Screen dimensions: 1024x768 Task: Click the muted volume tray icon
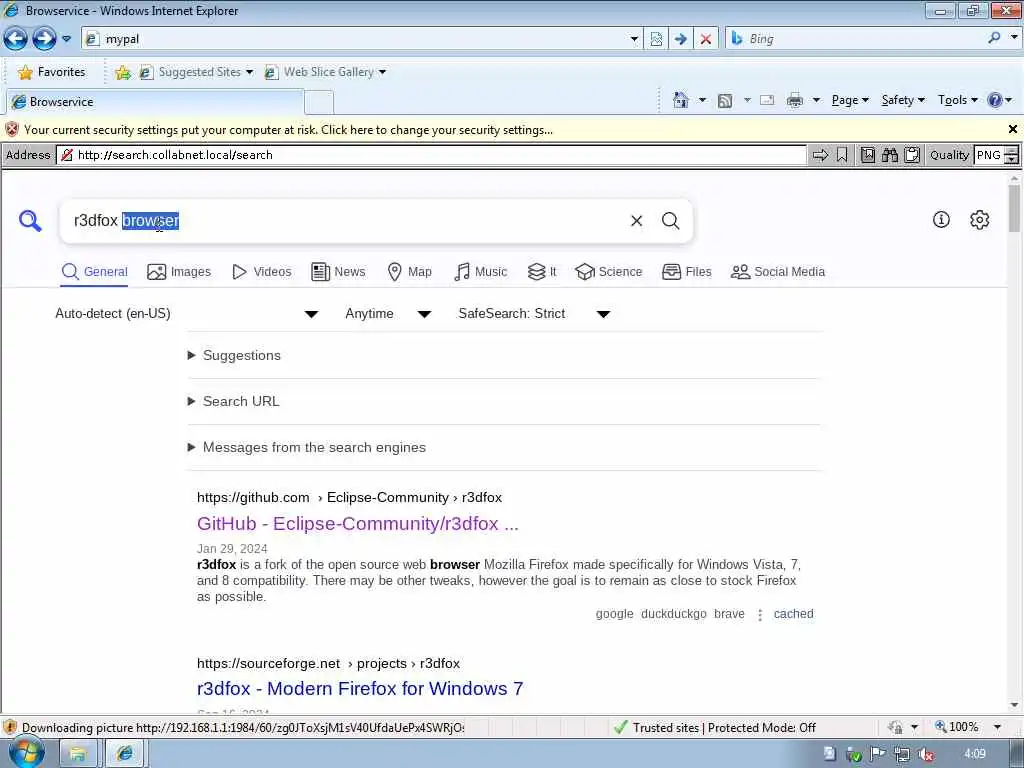pos(925,754)
